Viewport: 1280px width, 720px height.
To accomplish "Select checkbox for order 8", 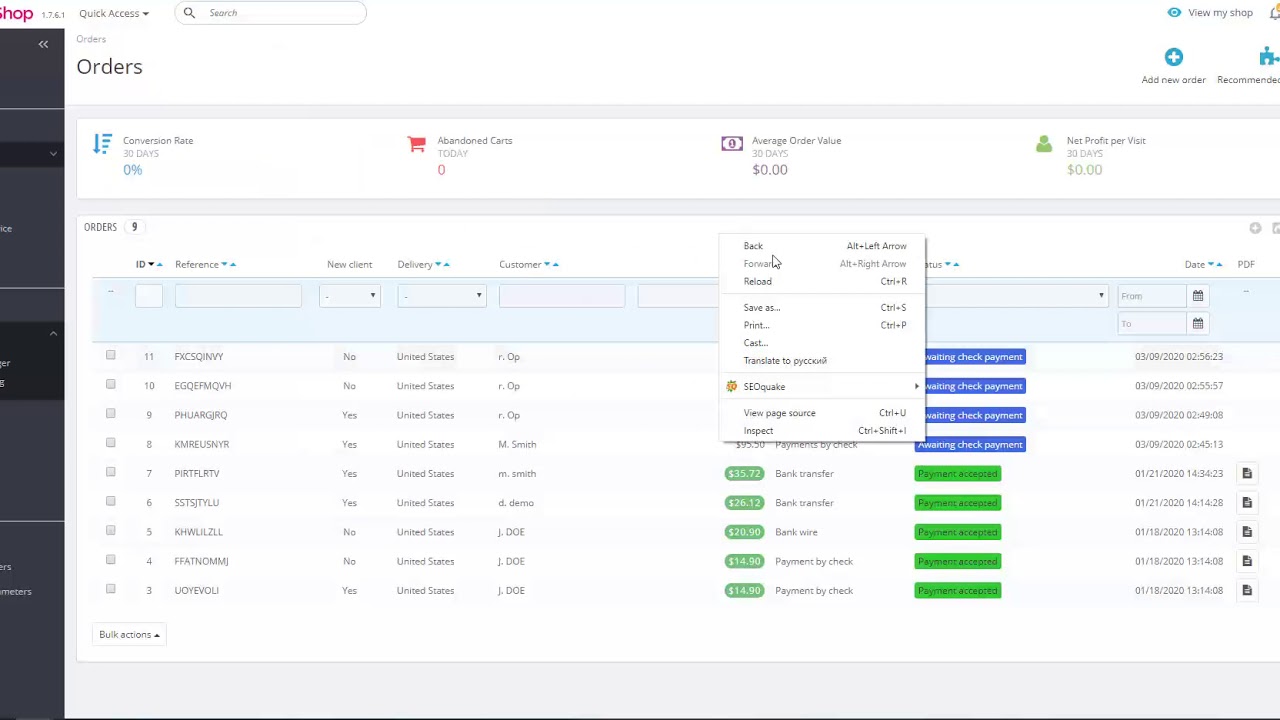I will pyautogui.click(x=111, y=443).
